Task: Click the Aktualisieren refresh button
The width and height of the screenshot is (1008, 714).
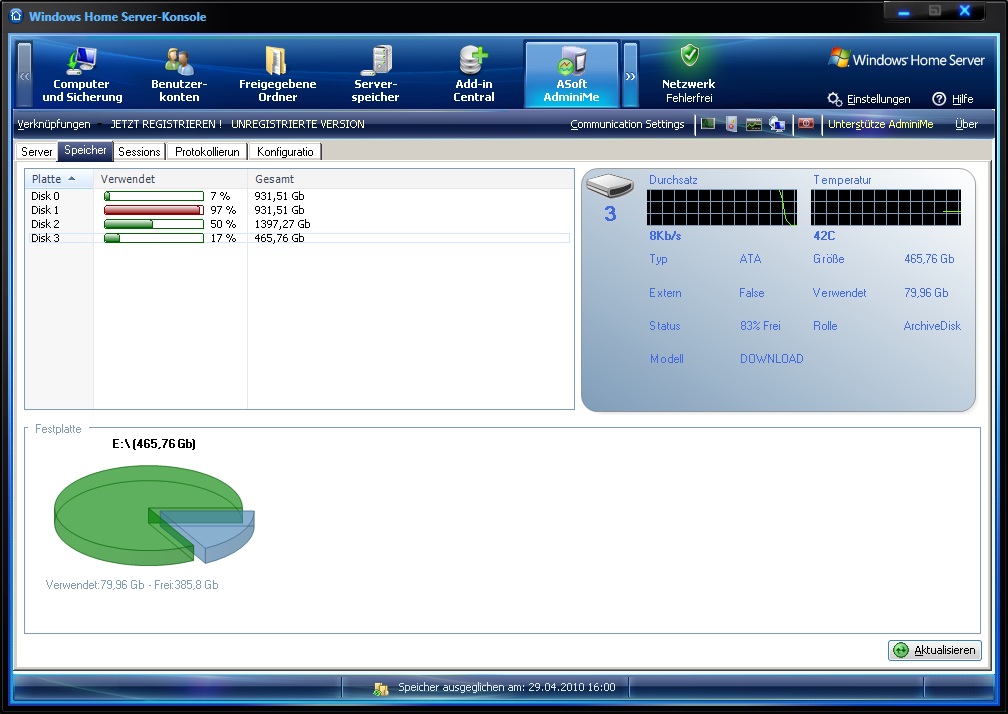Action: [935, 650]
